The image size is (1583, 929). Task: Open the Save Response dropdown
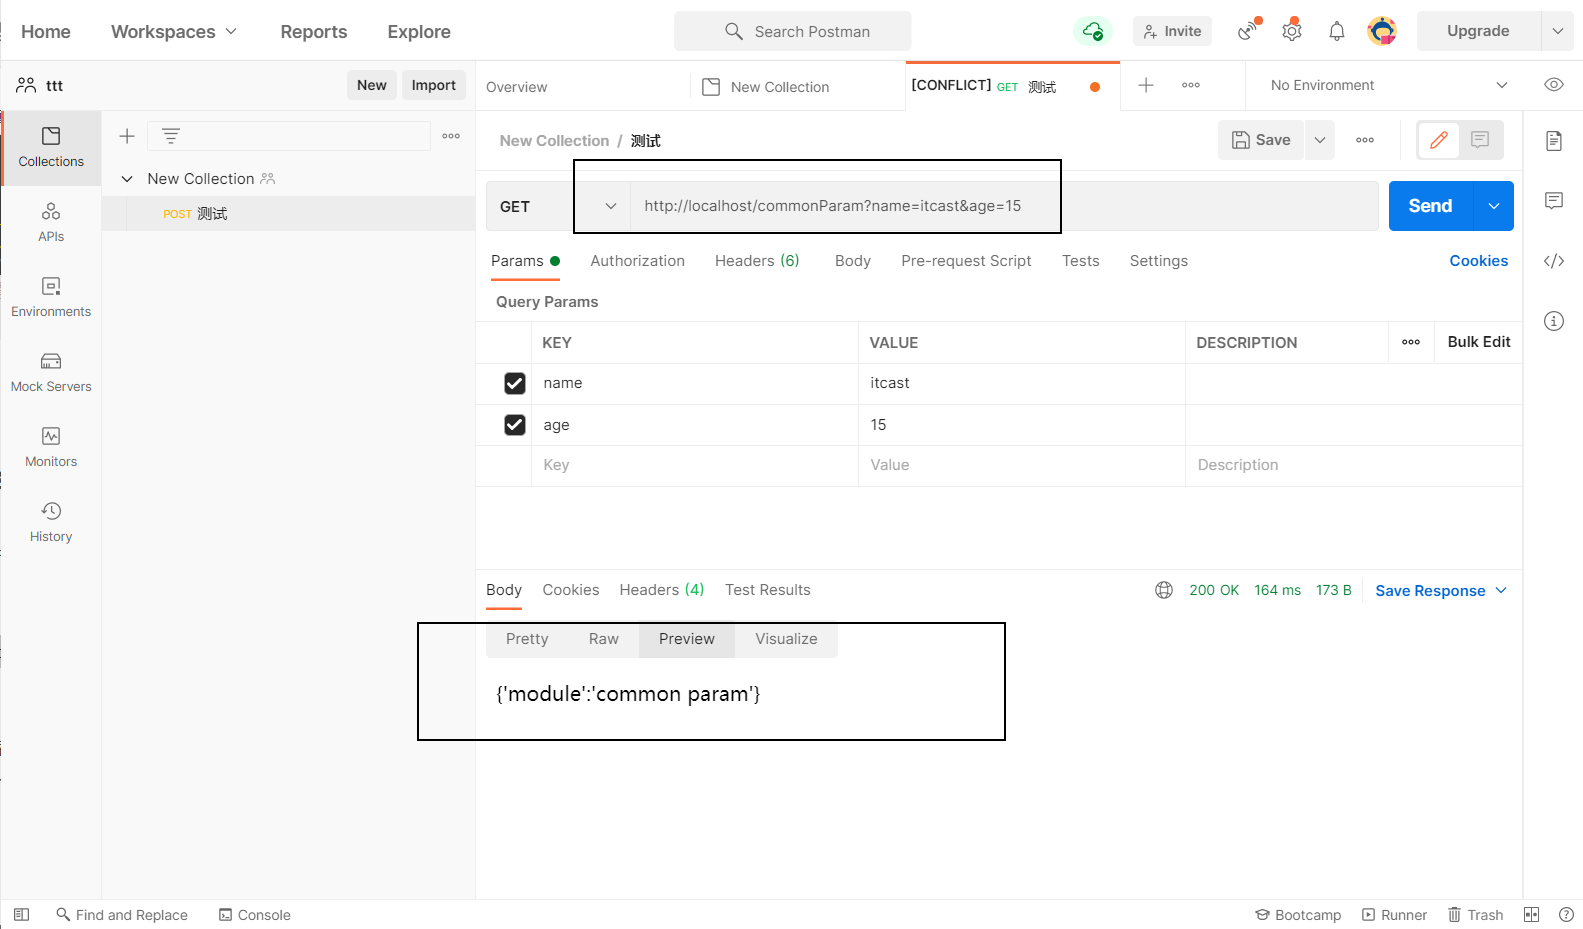pos(1440,590)
